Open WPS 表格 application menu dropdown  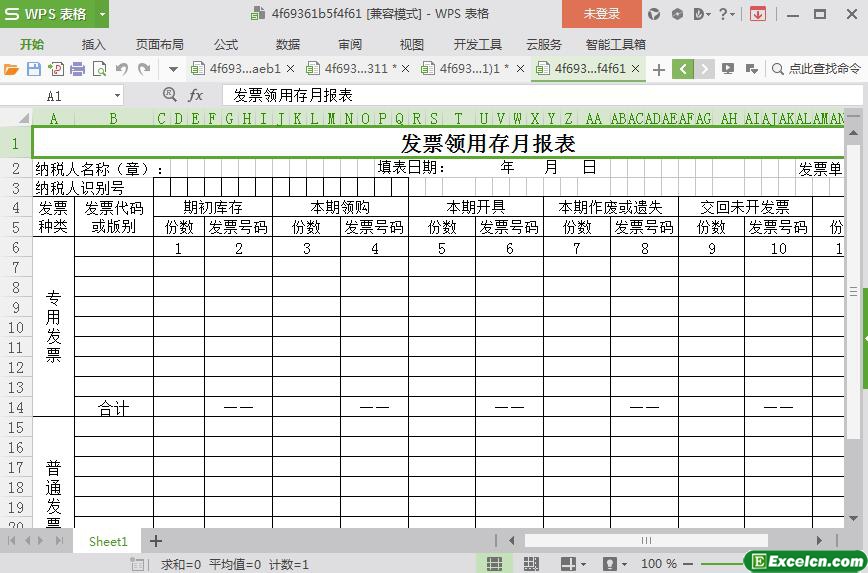tap(102, 14)
